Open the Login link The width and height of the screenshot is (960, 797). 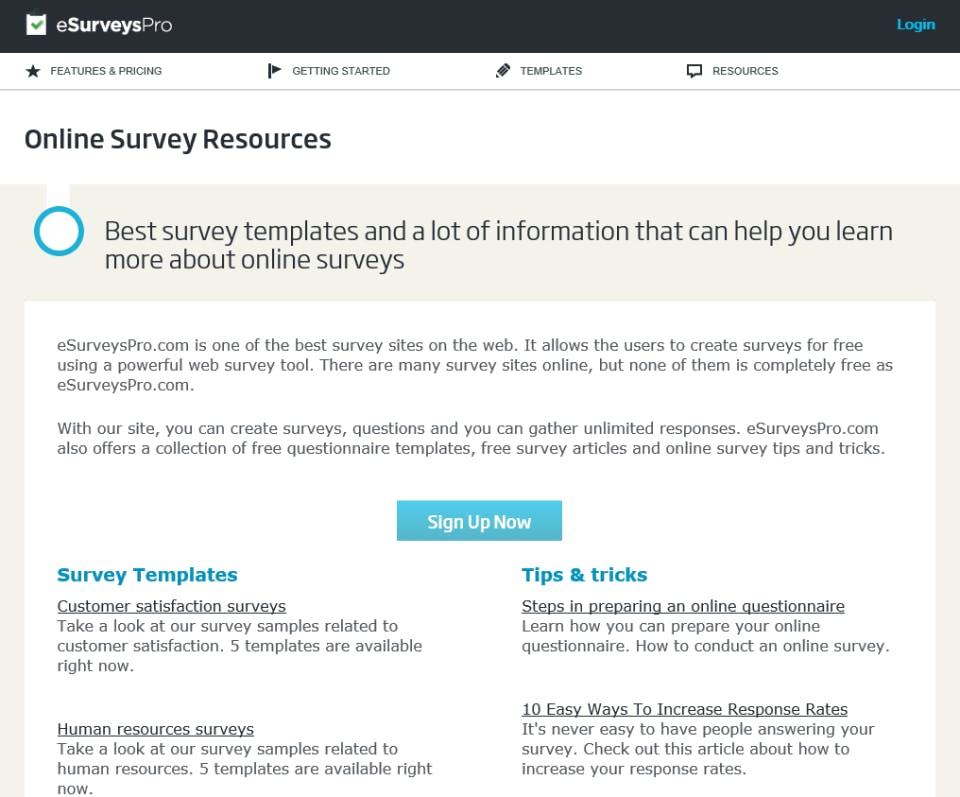(915, 24)
